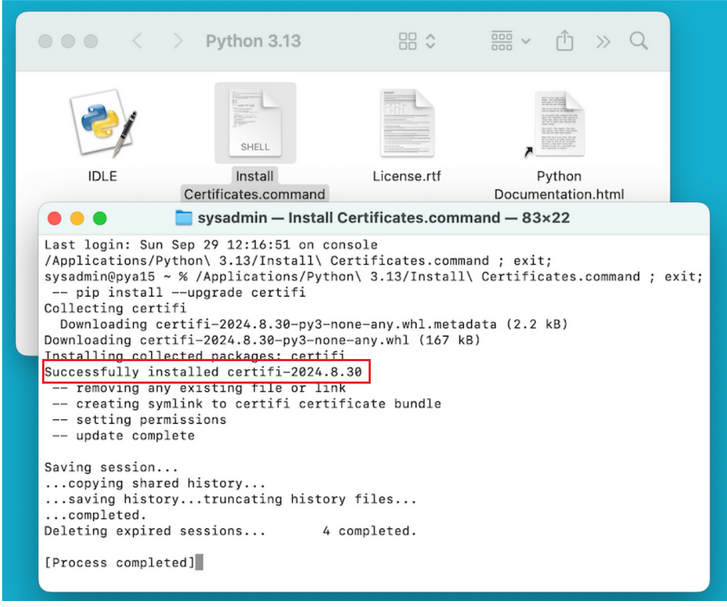Click '...copying shared history...' line
The image size is (727, 607).
[x=155, y=483]
